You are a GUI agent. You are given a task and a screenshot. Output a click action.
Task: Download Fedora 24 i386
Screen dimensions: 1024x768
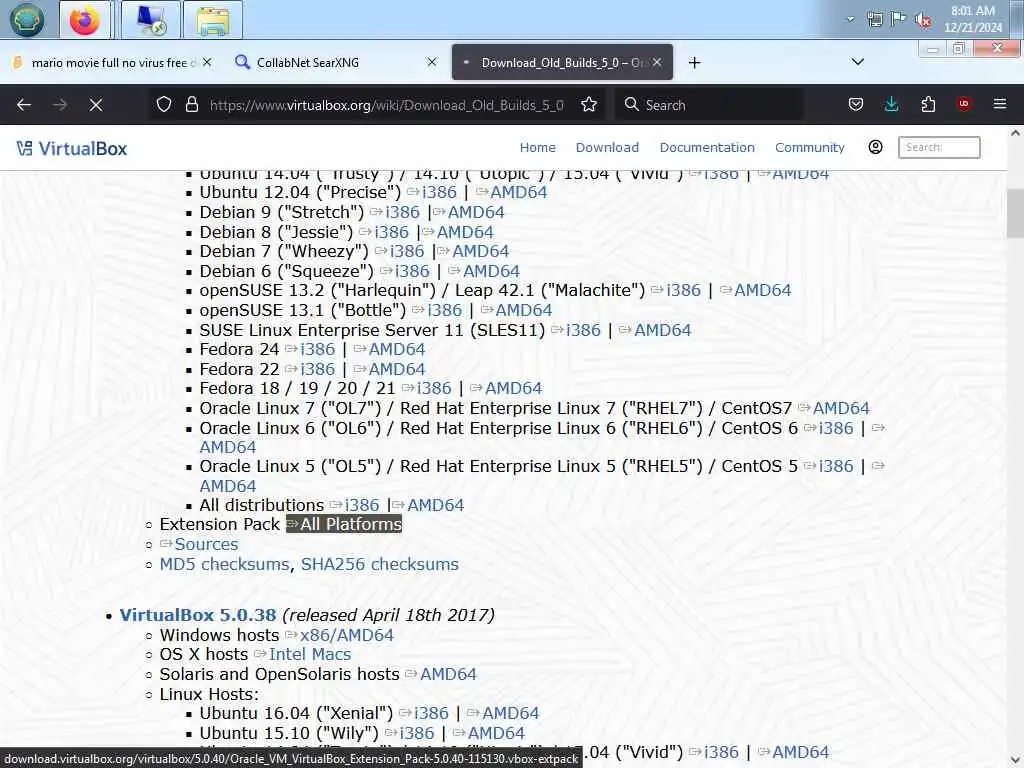point(317,349)
